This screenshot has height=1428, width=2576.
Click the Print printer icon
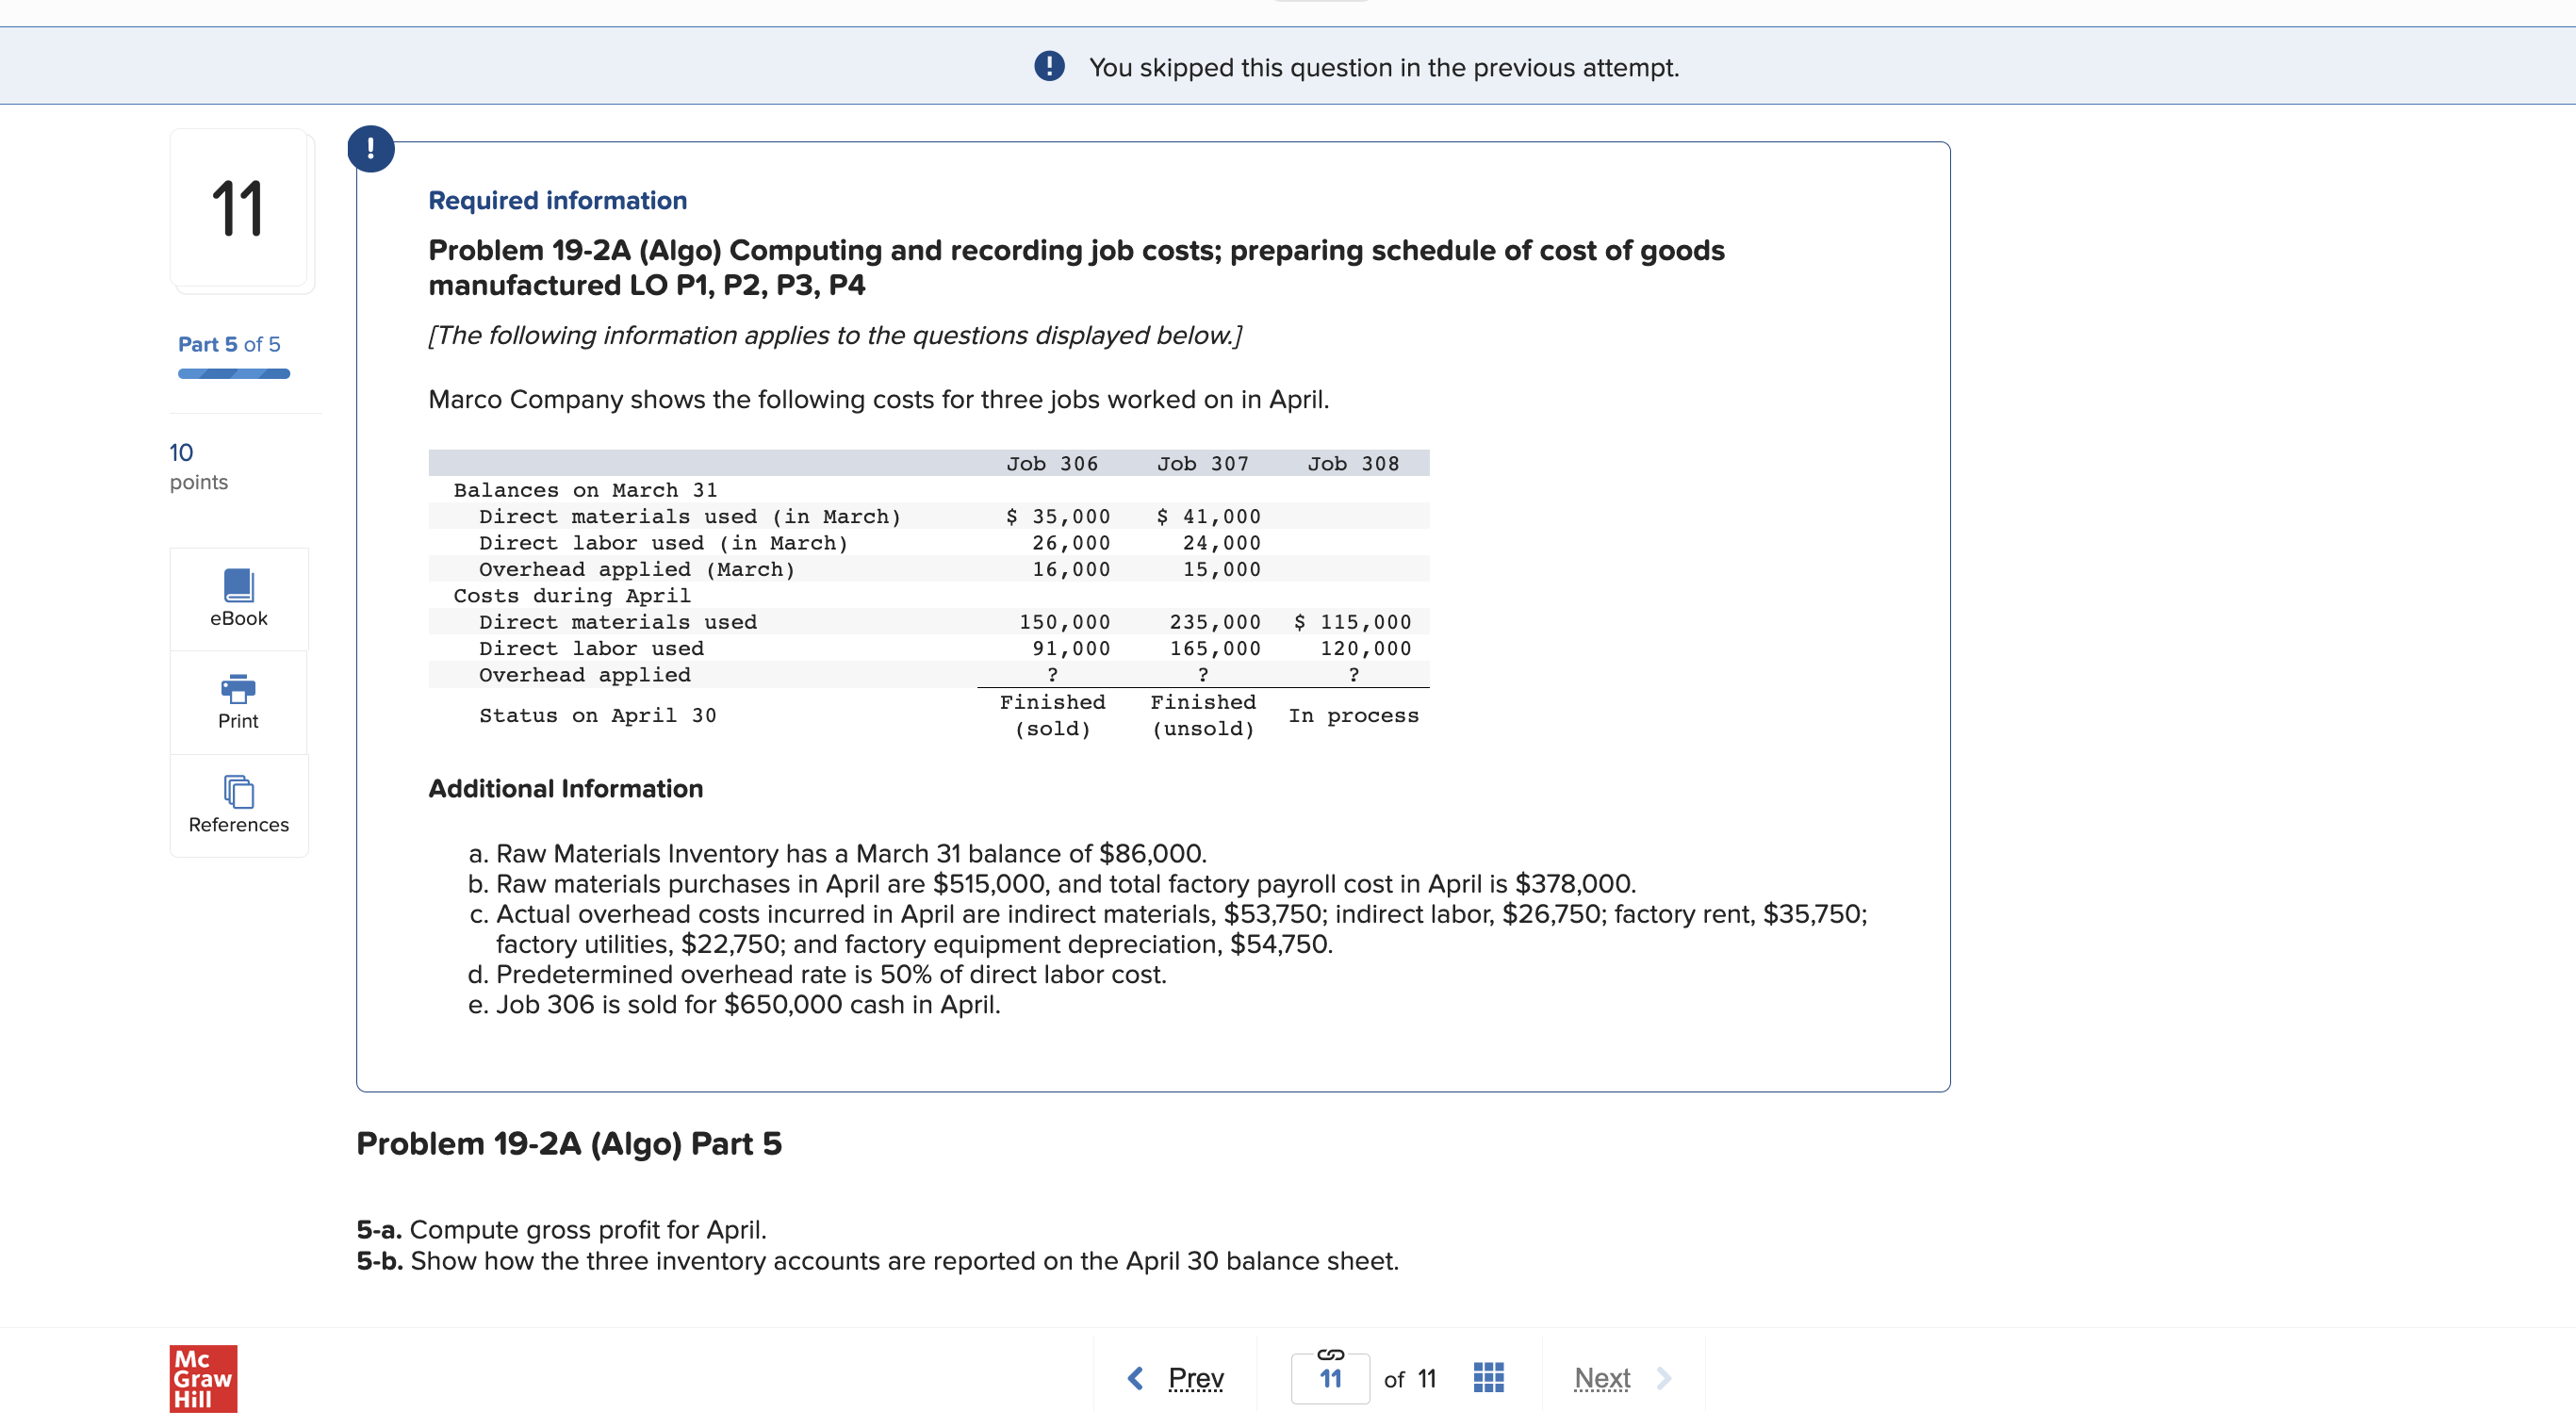(x=238, y=688)
